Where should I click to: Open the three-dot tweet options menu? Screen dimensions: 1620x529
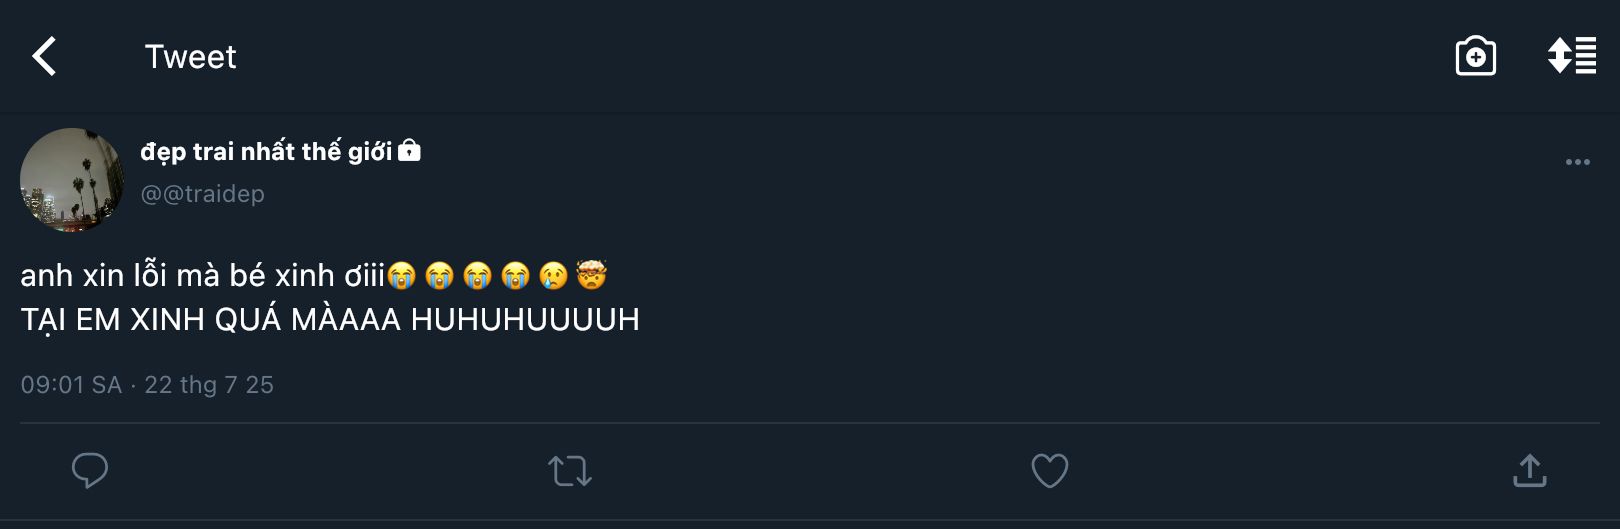point(1577,162)
